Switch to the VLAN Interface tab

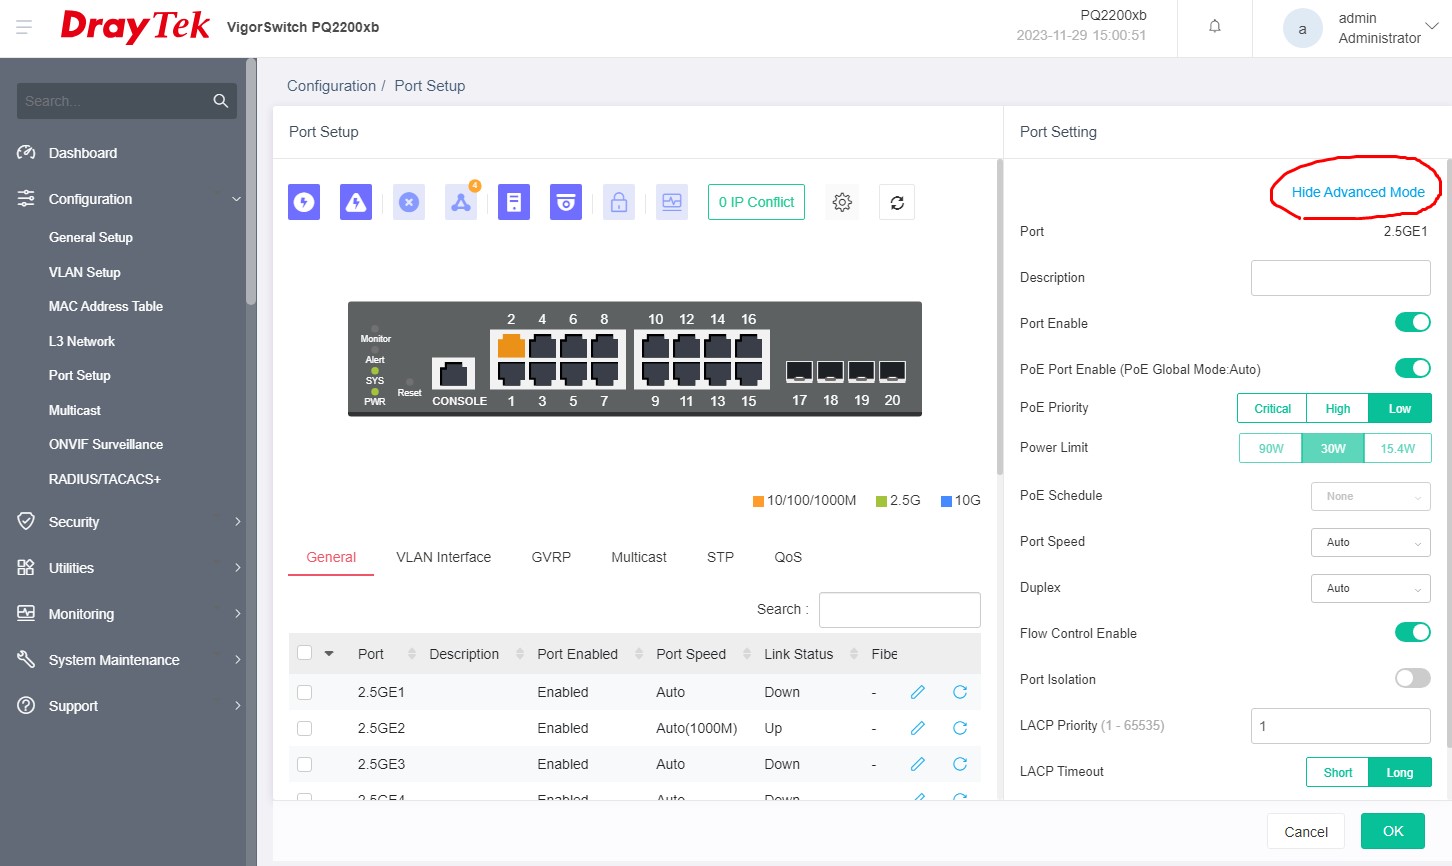tap(443, 557)
